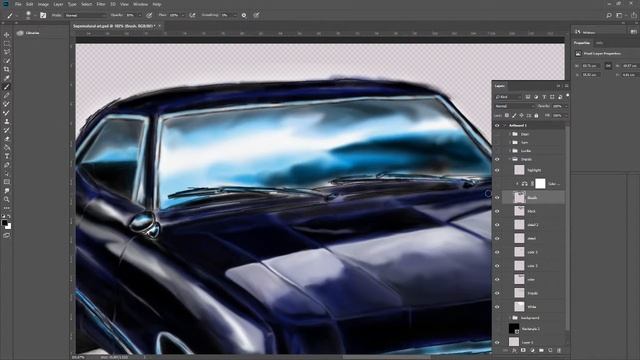Click the foreground color swatch
Image resolution: width=640 pixels, height=360 pixels.
pos(4,223)
